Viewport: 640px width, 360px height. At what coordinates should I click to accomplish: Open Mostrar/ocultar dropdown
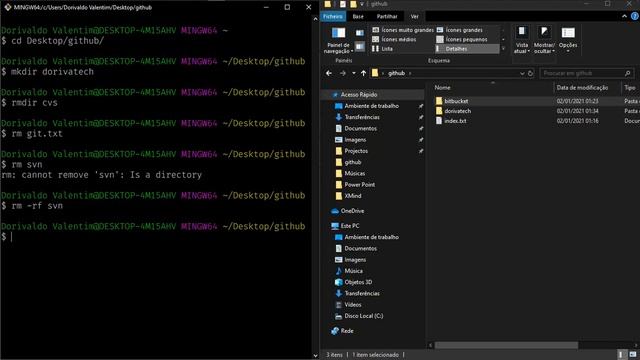pos(544,40)
